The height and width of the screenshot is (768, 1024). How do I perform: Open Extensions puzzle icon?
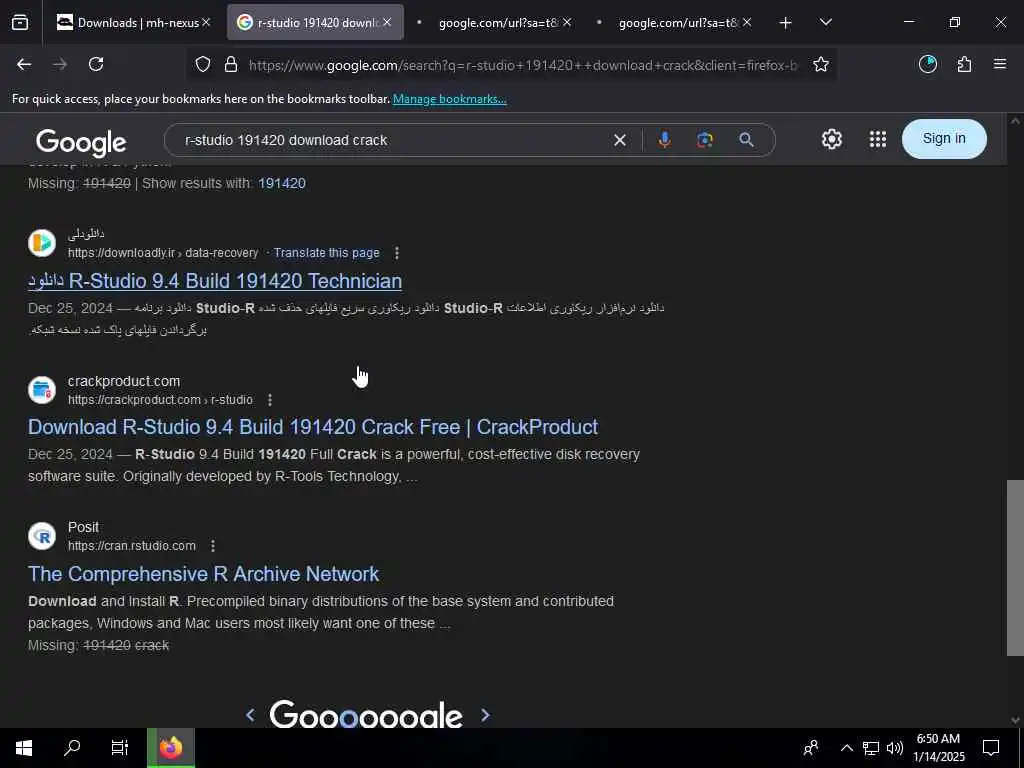click(x=964, y=64)
